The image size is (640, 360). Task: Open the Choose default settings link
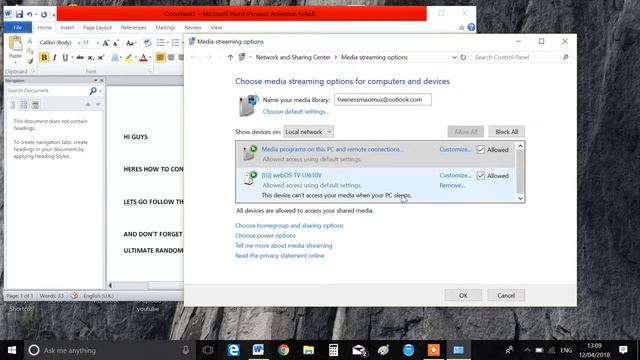(296, 111)
